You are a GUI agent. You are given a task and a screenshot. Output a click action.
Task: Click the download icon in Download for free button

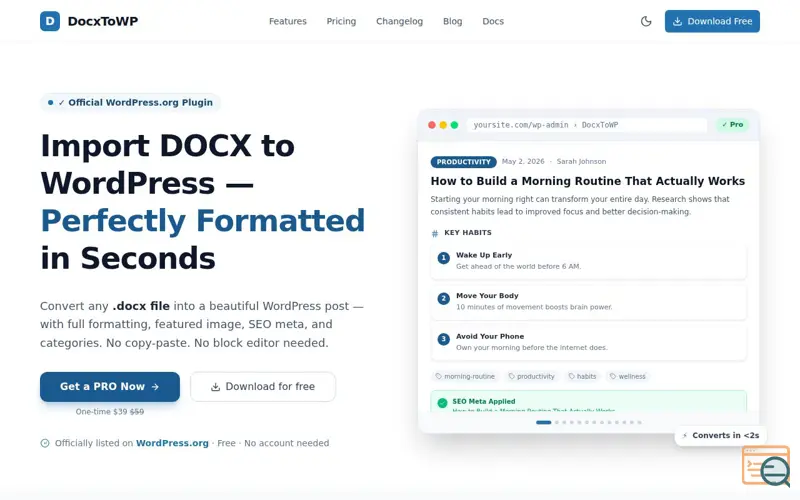point(215,387)
